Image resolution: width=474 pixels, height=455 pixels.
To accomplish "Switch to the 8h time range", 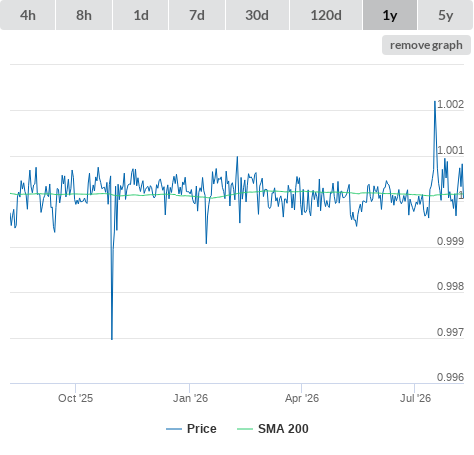I will [84, 15].
